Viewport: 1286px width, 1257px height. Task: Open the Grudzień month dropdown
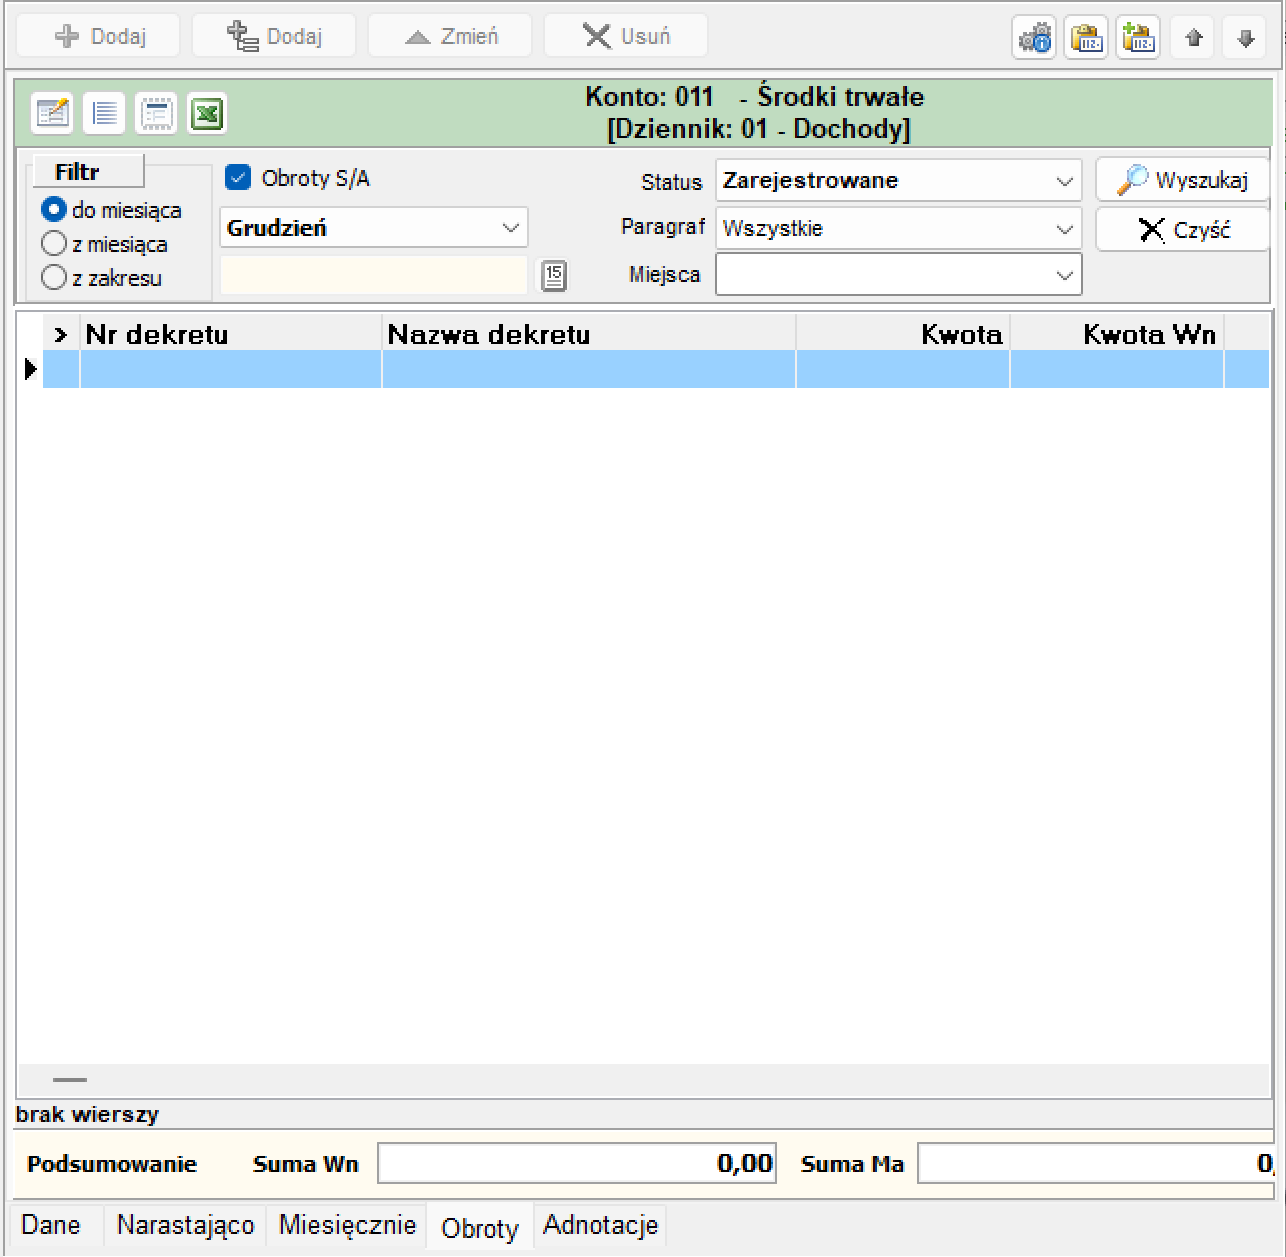[x=373, y=228]
